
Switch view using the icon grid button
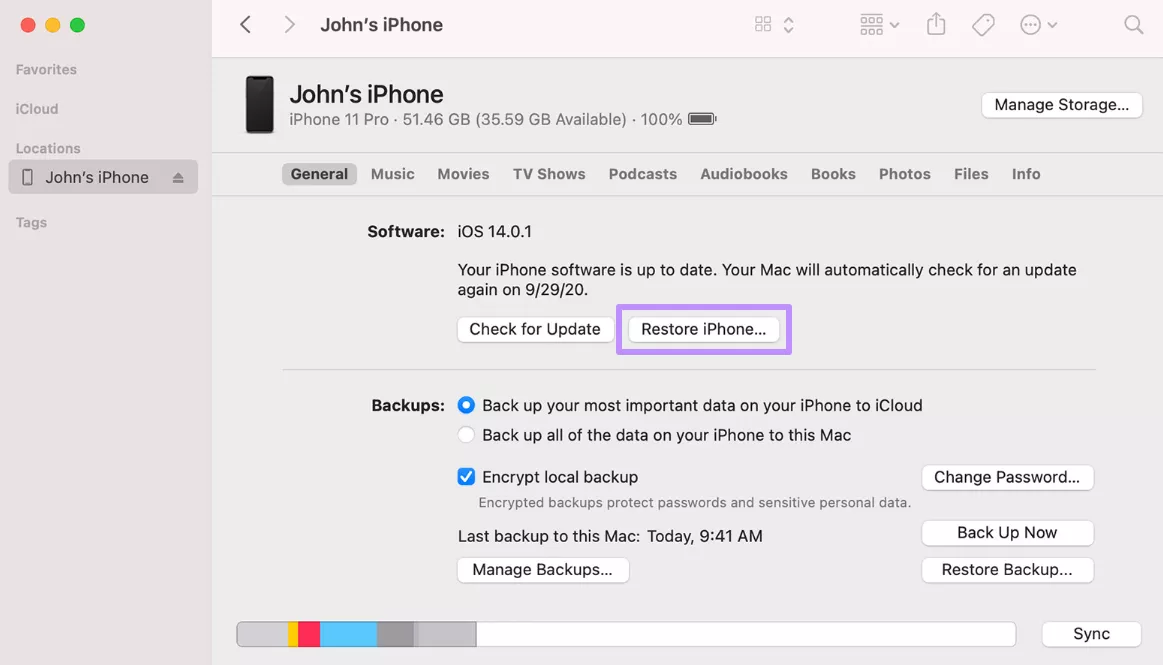(x=762, y=24)
